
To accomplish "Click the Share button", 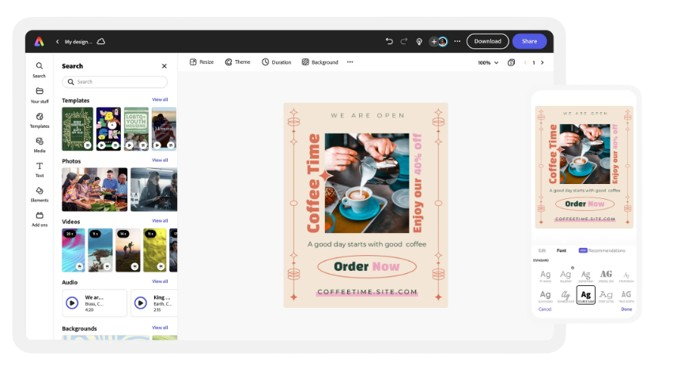I will pos(529,41).
